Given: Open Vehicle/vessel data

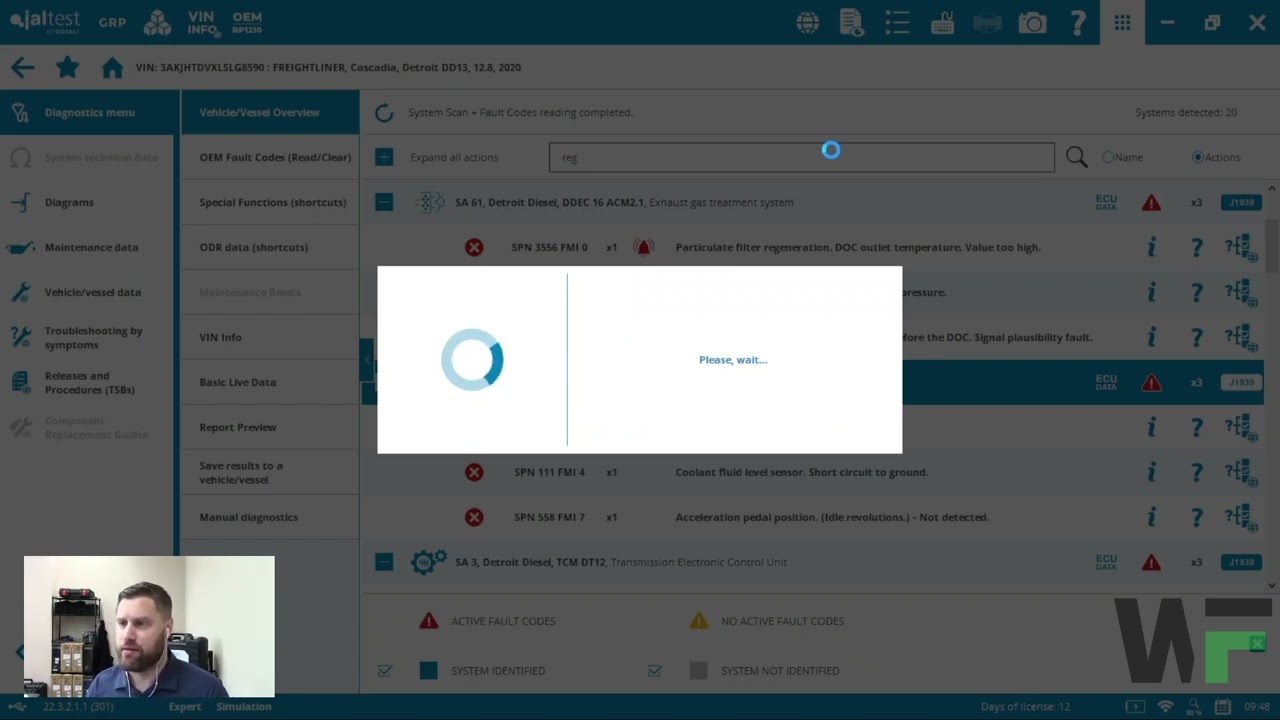Looking at the screenshot, I should pyautogui.click(x=89, y=292).
